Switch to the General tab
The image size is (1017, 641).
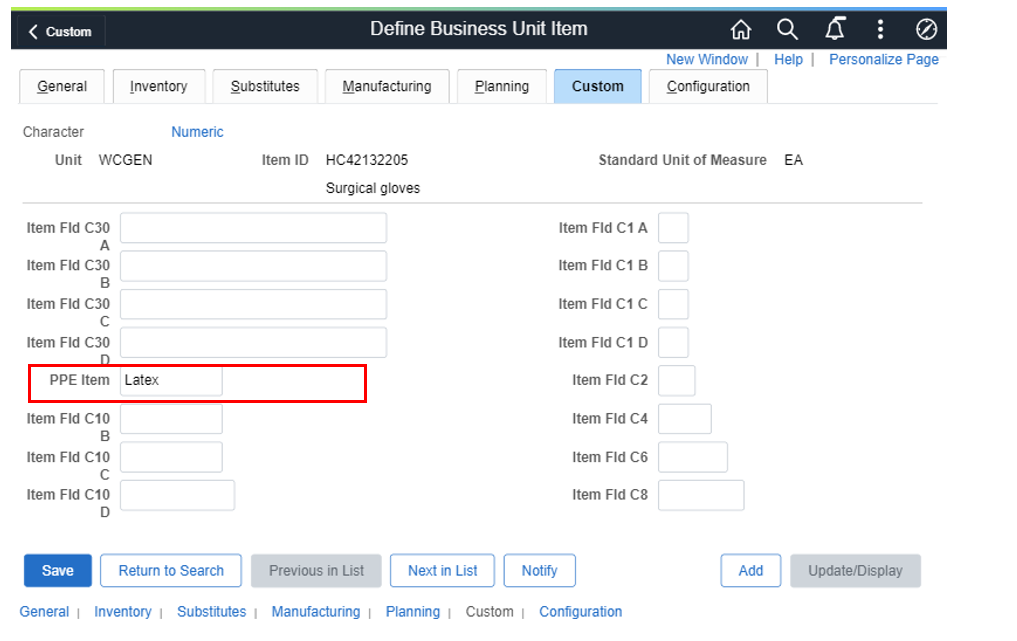tap(62, 86)
